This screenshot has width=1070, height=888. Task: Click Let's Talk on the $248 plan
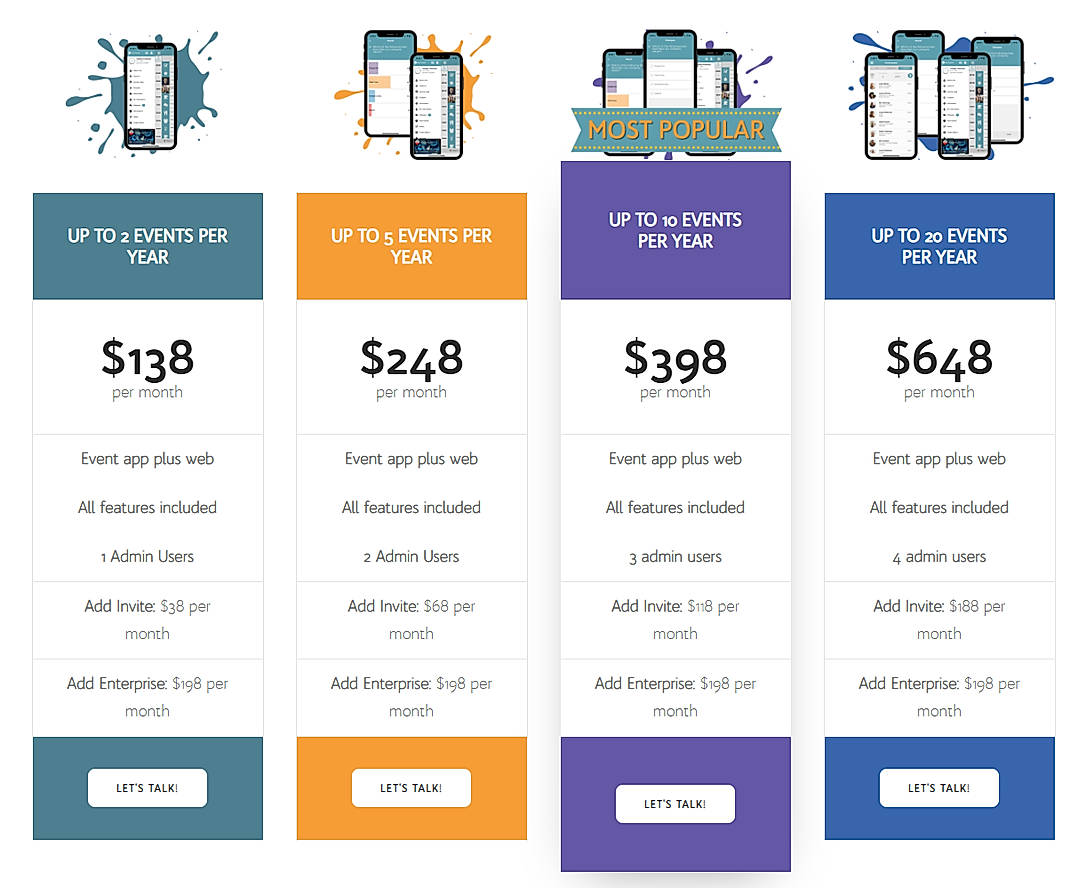tap(411, 788)
